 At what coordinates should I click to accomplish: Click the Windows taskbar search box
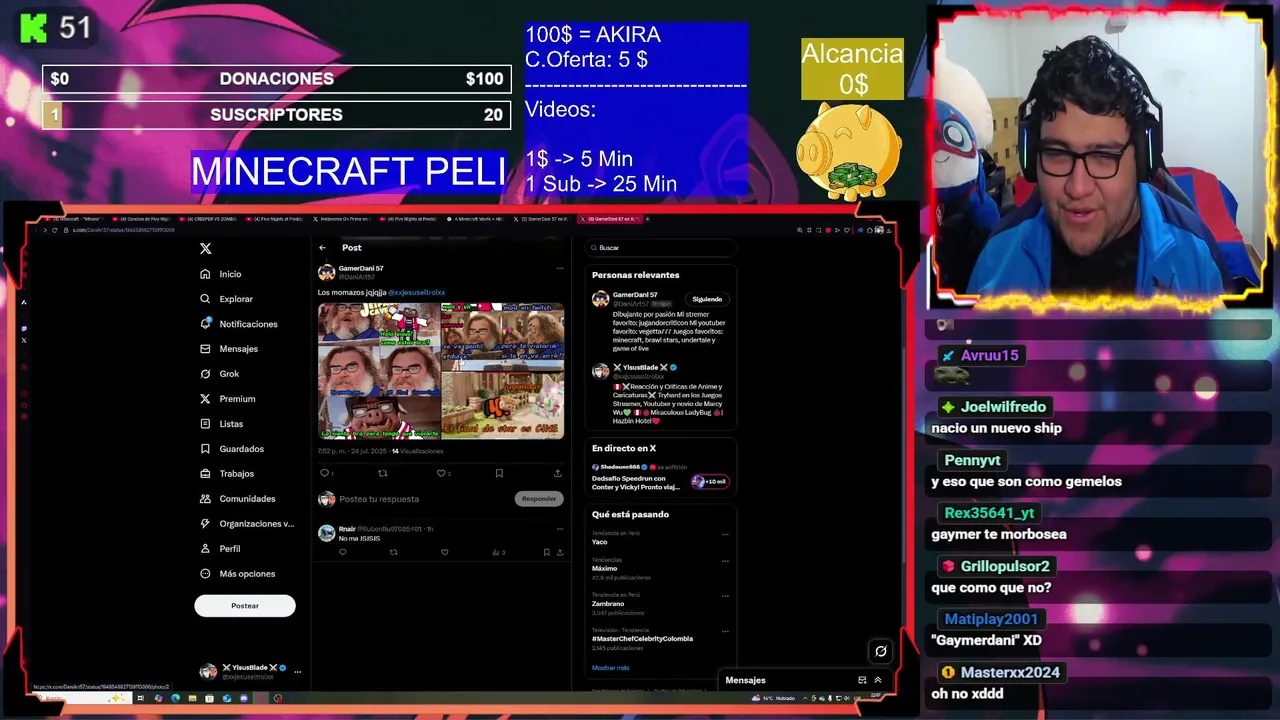tap(80, 698)
